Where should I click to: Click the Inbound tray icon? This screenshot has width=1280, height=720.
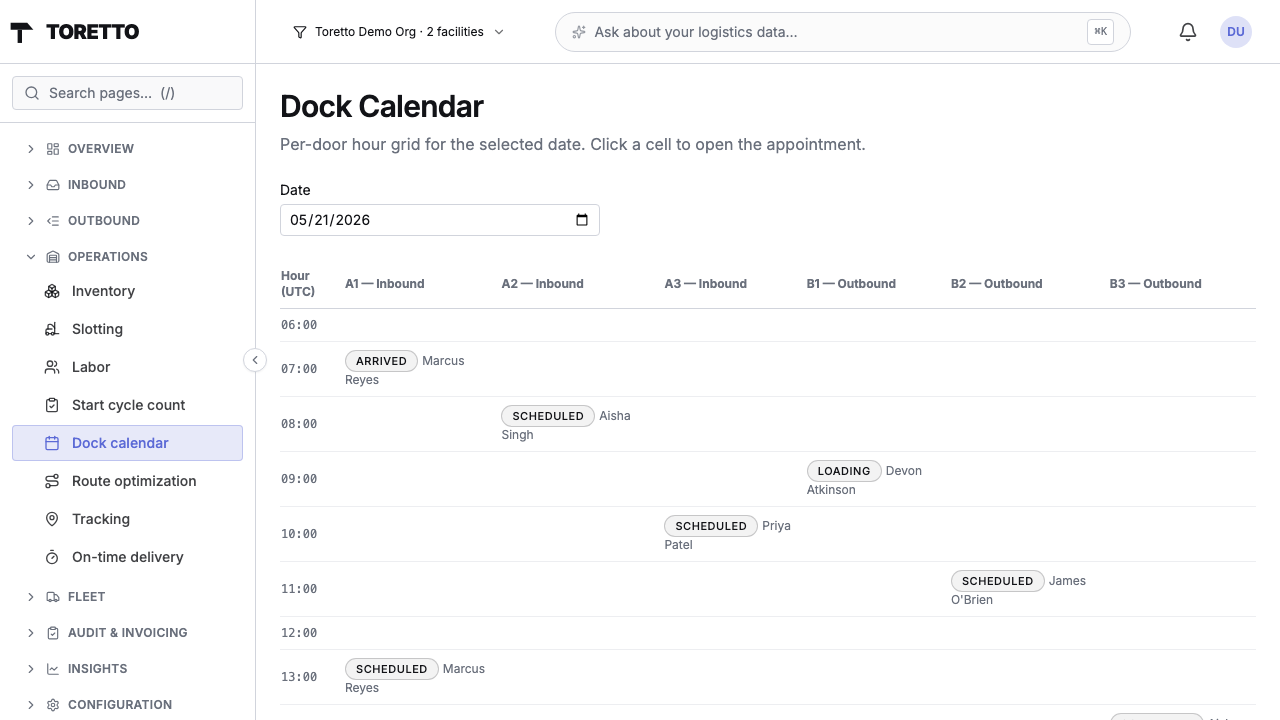(53, 185)
